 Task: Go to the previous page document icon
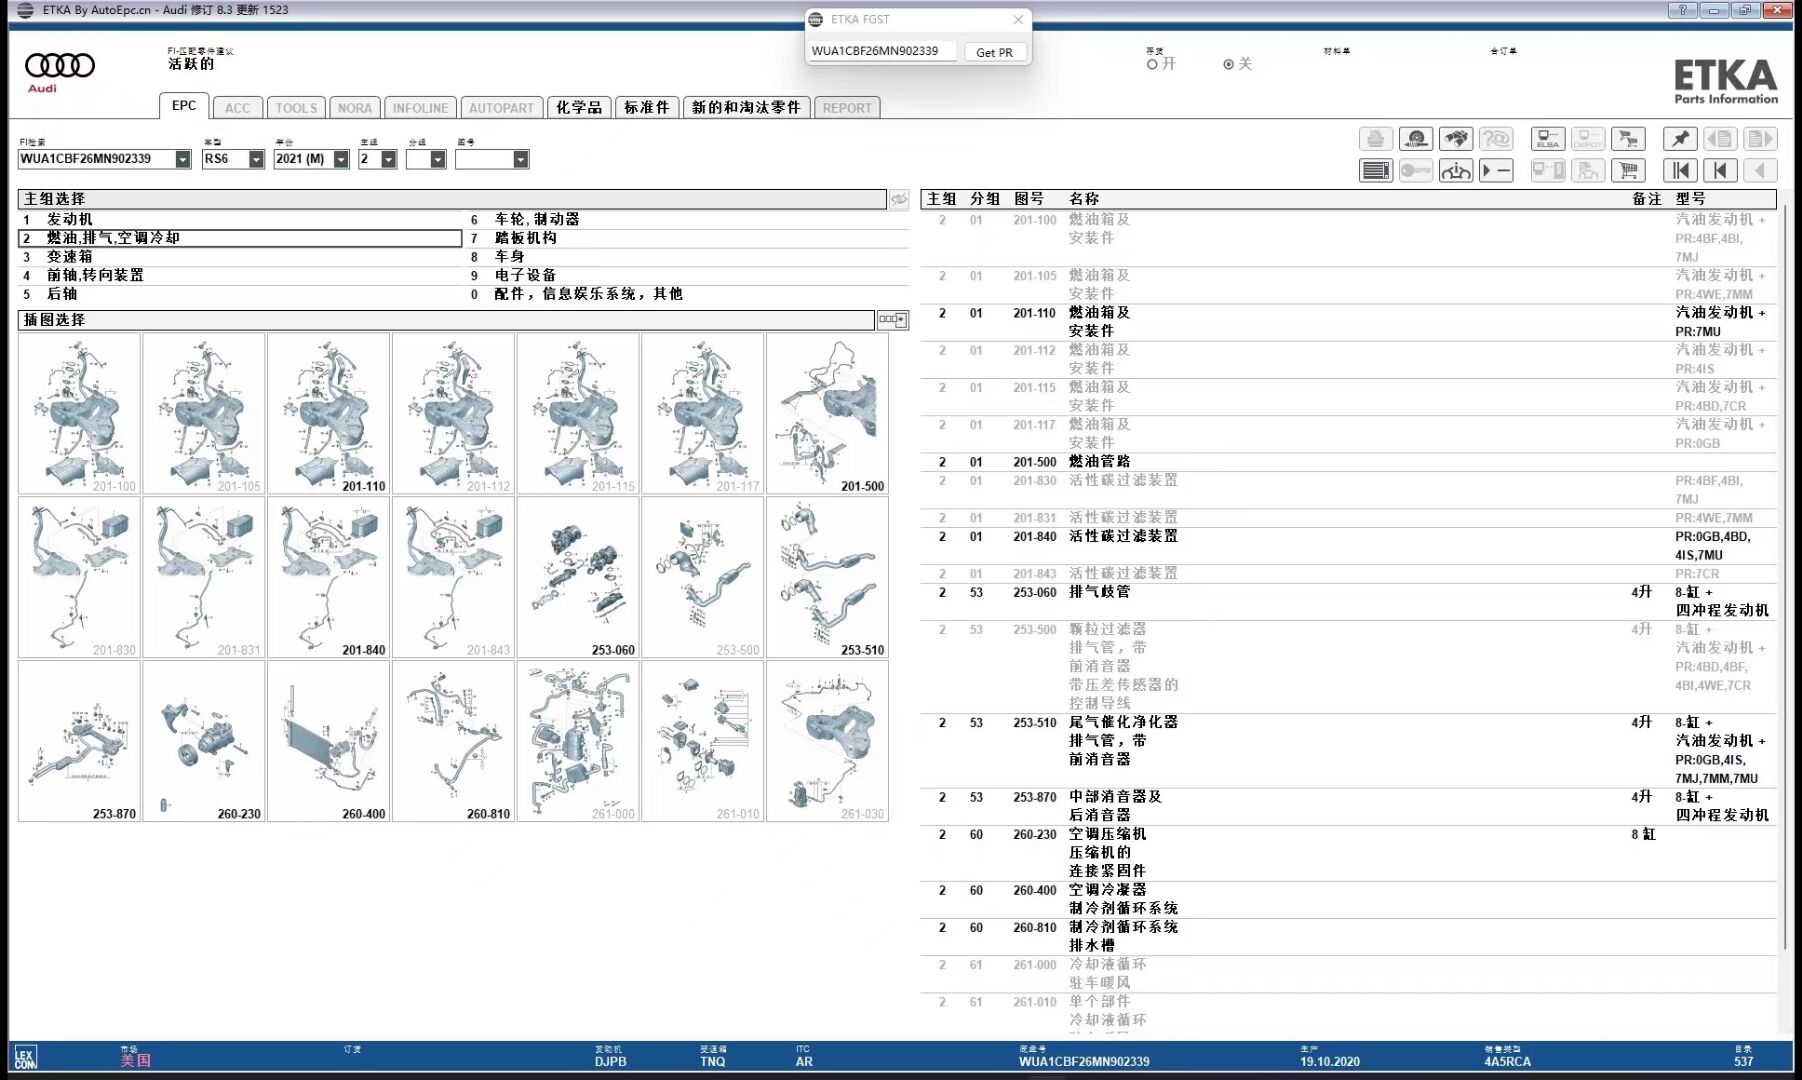point(1720,139)
